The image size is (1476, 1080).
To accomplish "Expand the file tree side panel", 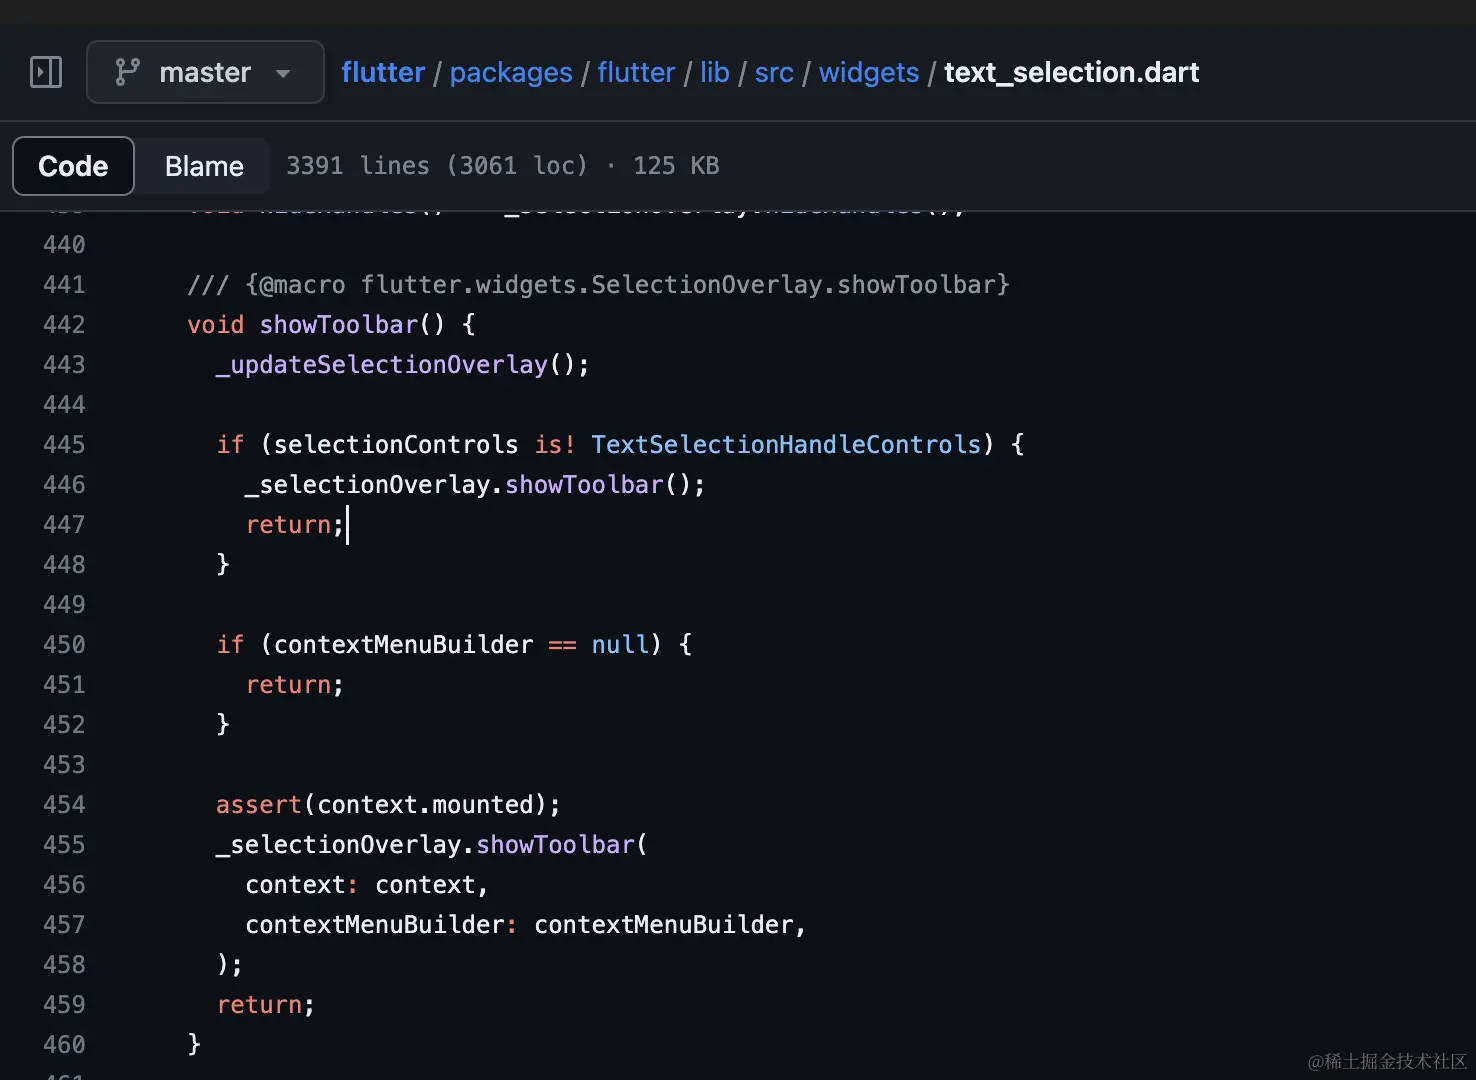I will click(46, 72).
